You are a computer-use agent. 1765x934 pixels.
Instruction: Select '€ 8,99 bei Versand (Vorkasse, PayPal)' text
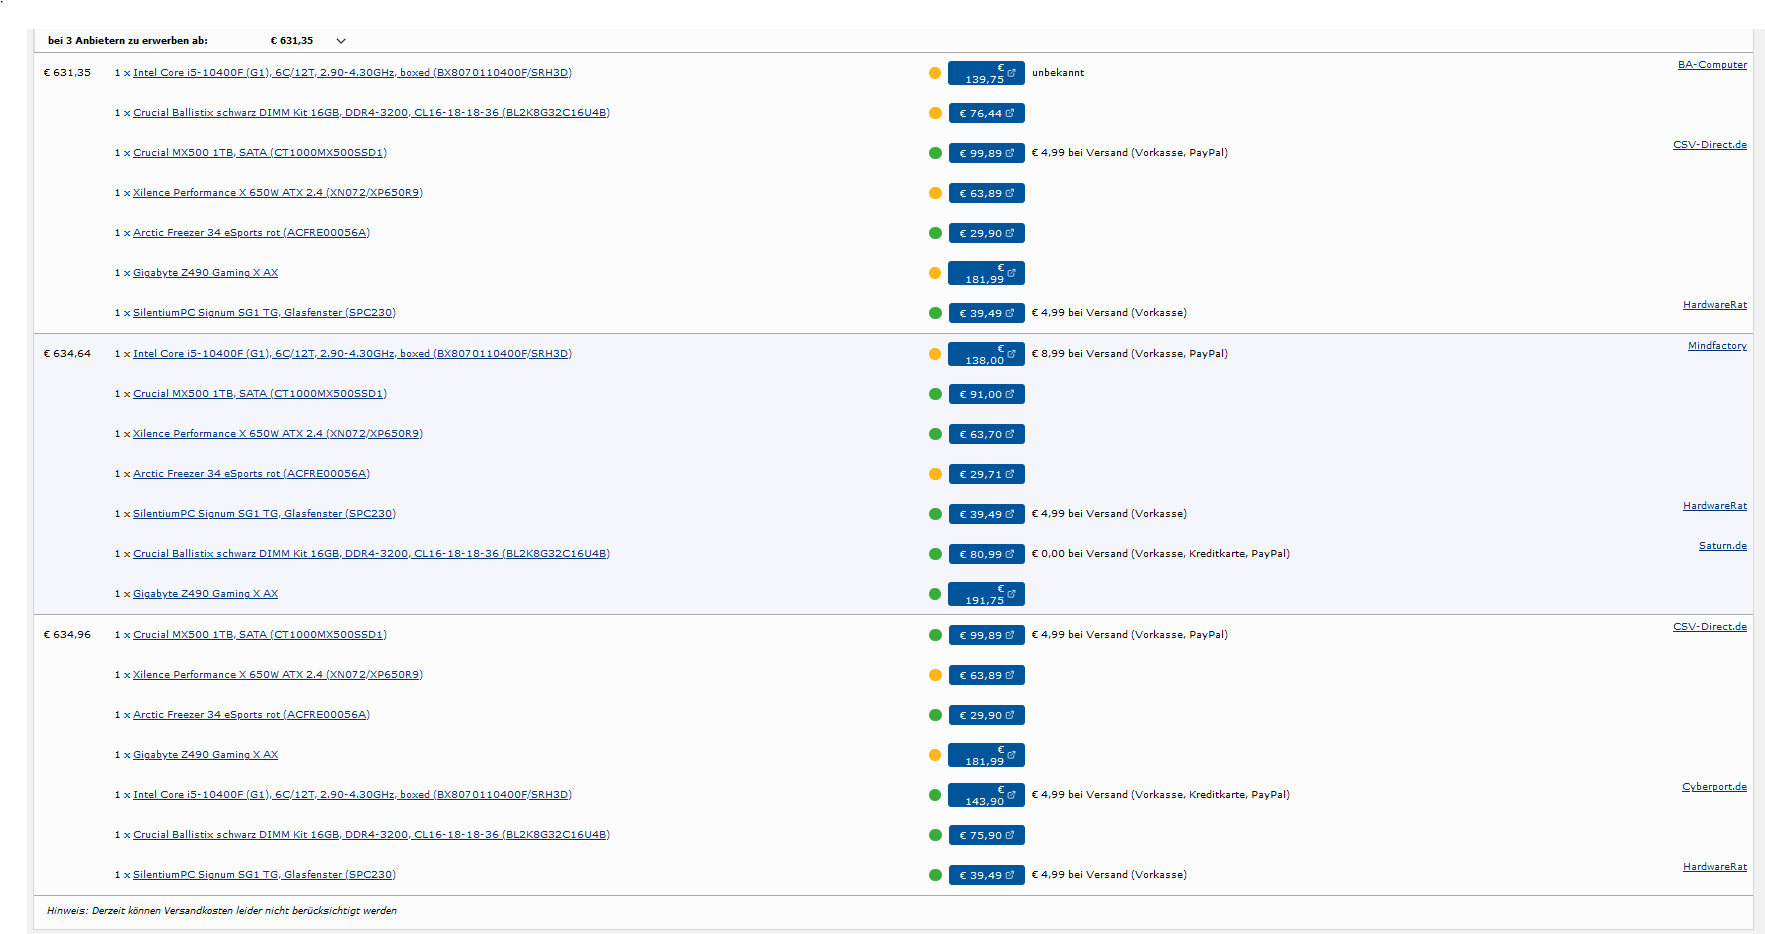tap(1130, 354)
